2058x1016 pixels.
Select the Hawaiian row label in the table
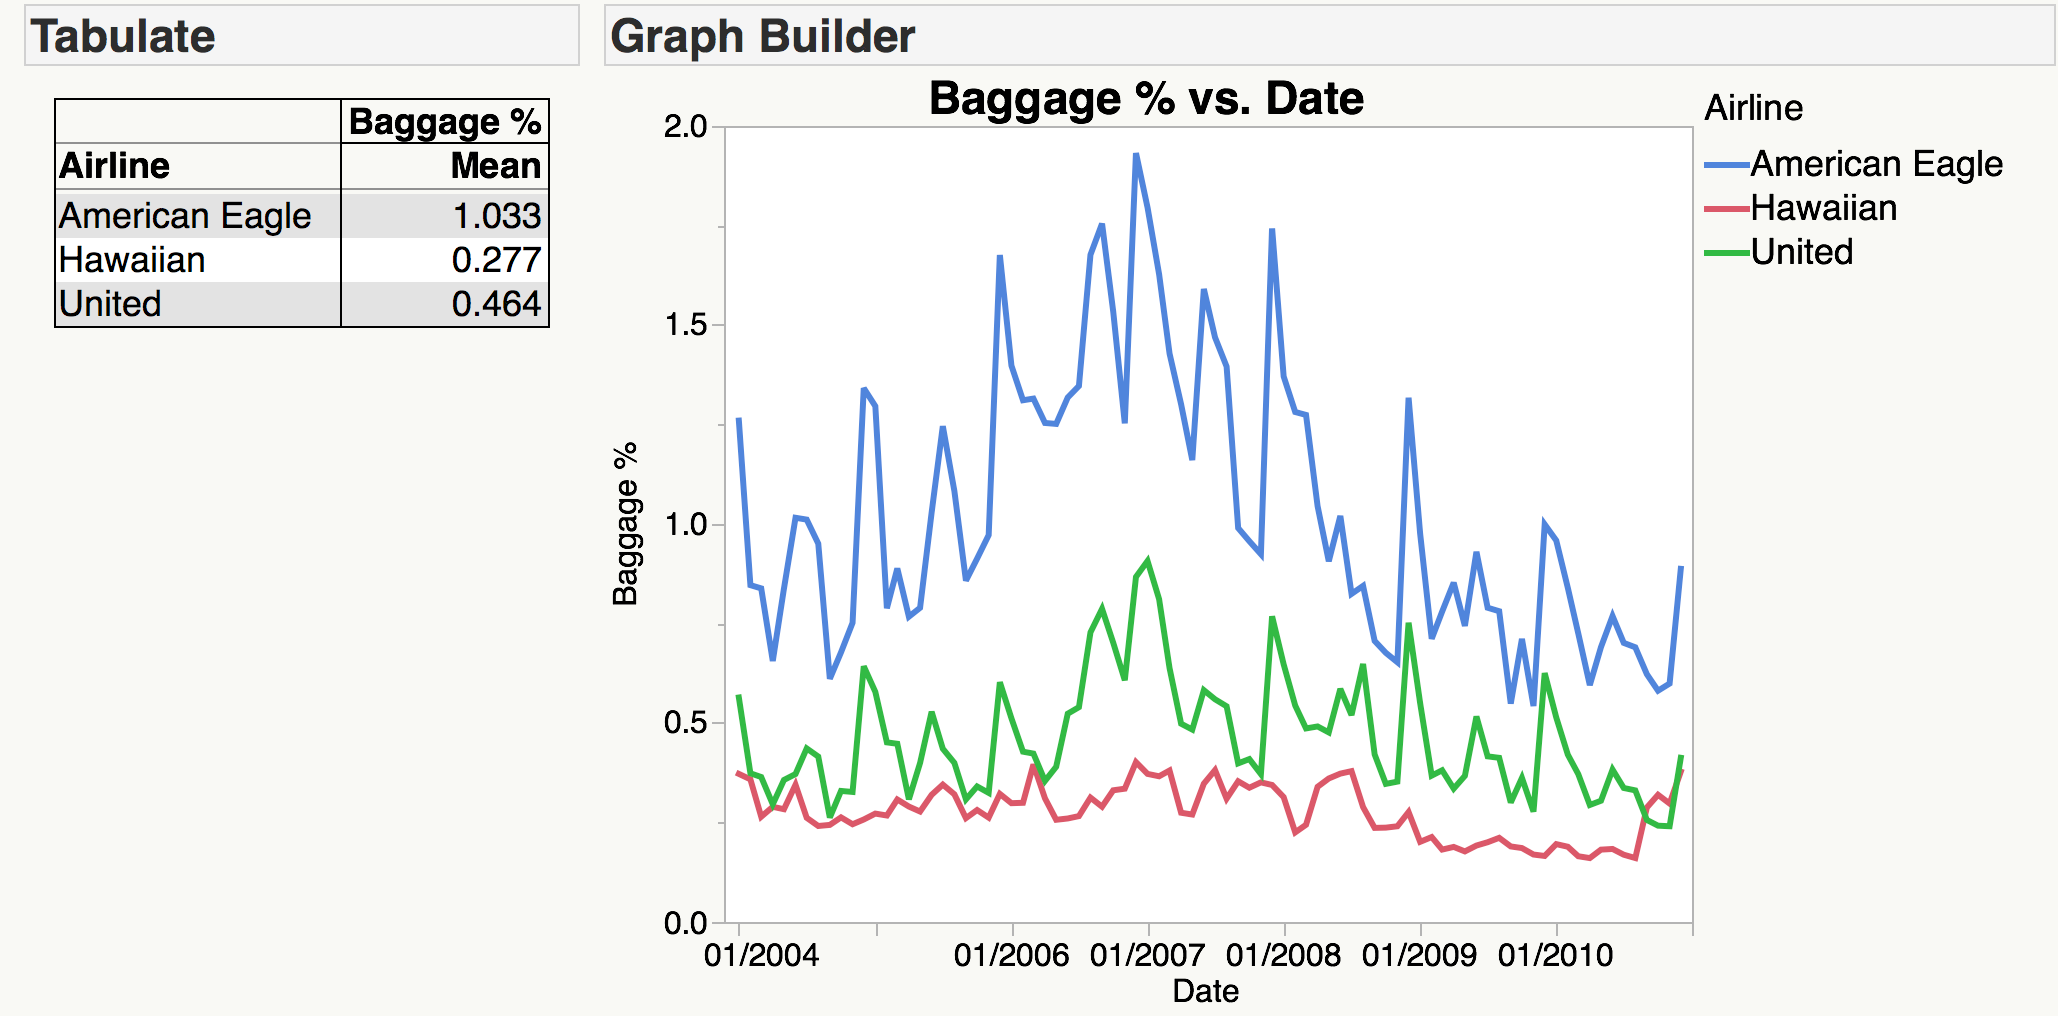[132, 260]
